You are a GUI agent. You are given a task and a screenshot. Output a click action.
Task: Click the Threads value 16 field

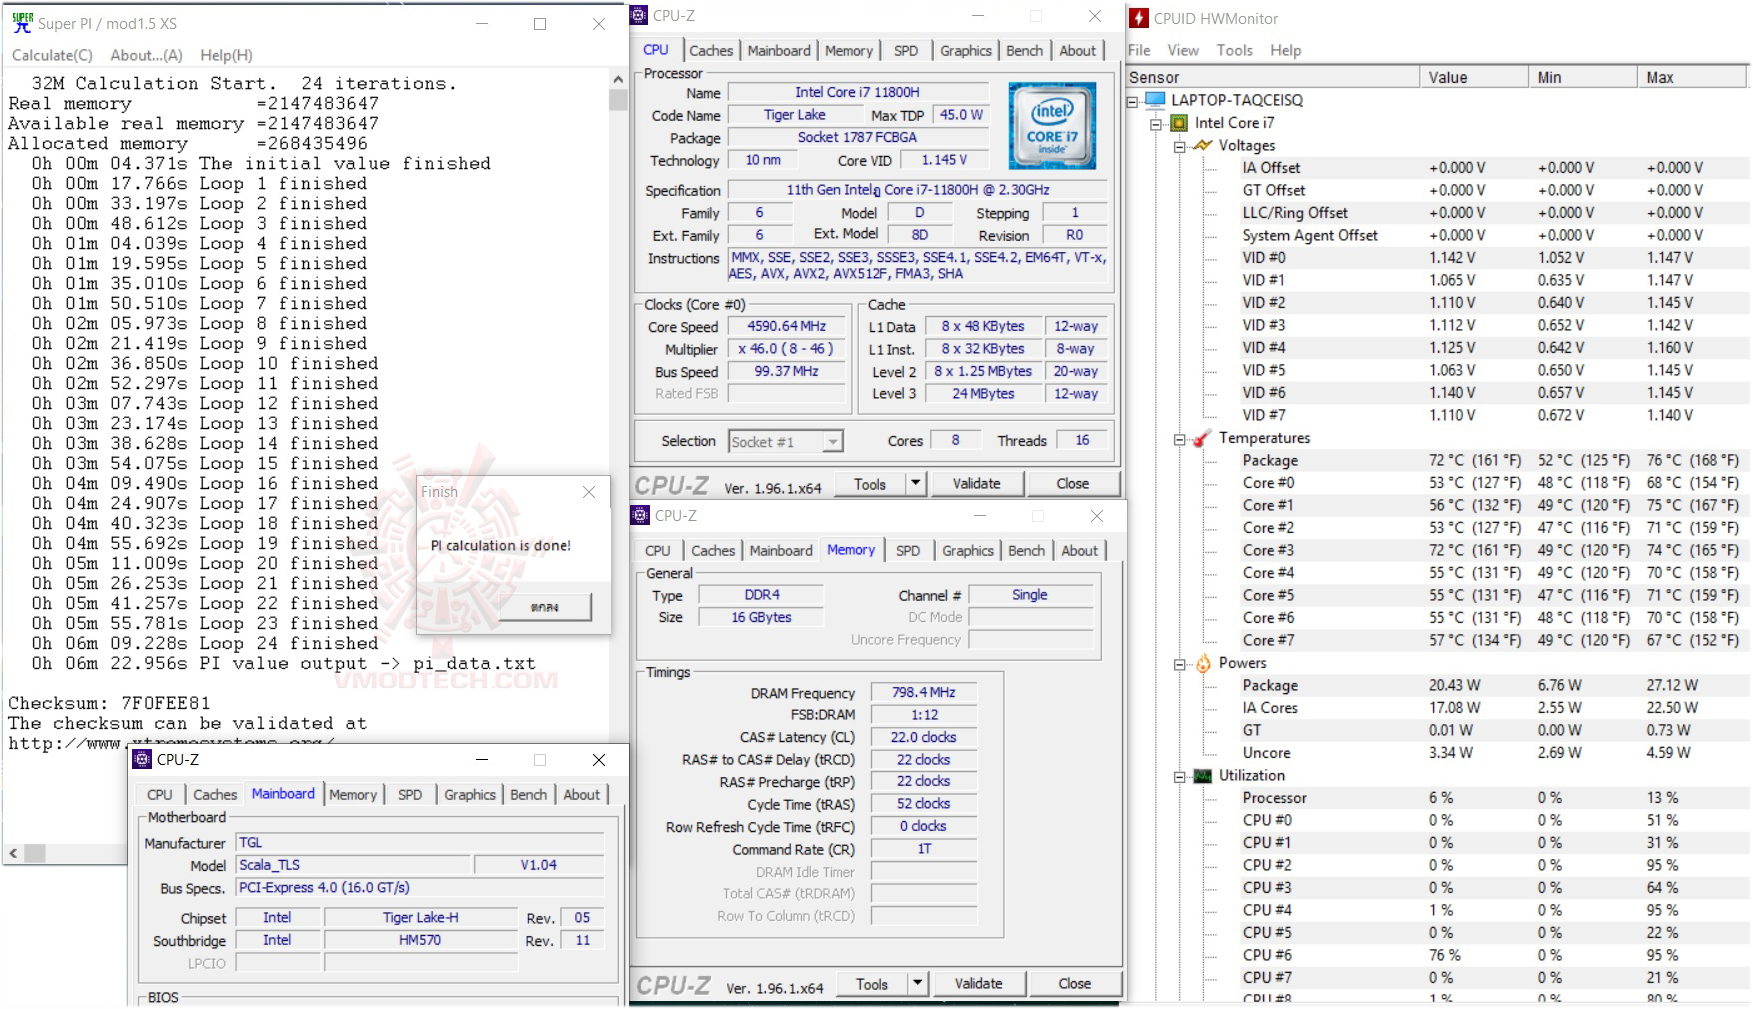point(1082,440)
